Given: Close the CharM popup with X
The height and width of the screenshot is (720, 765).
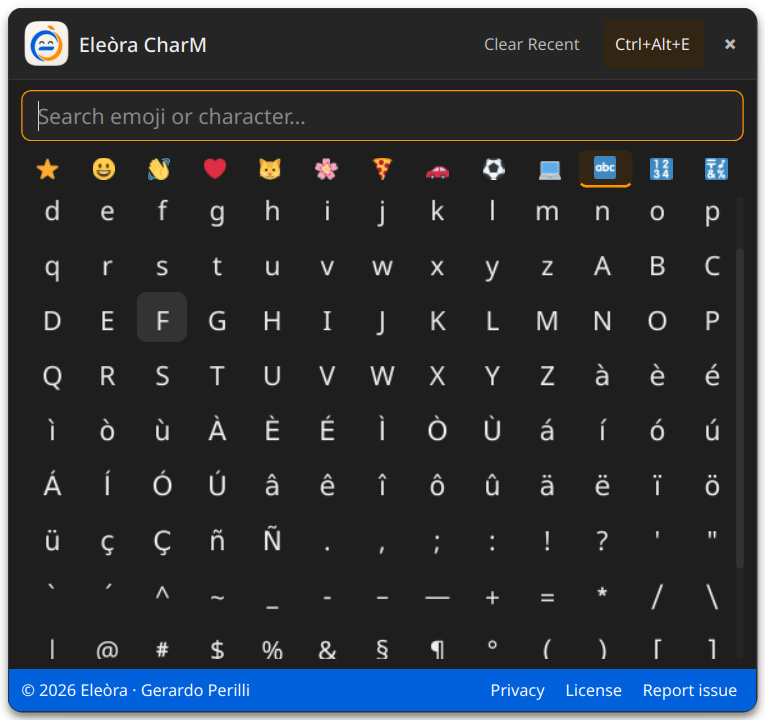Looking at the screenshot, I should pos(730,44).
